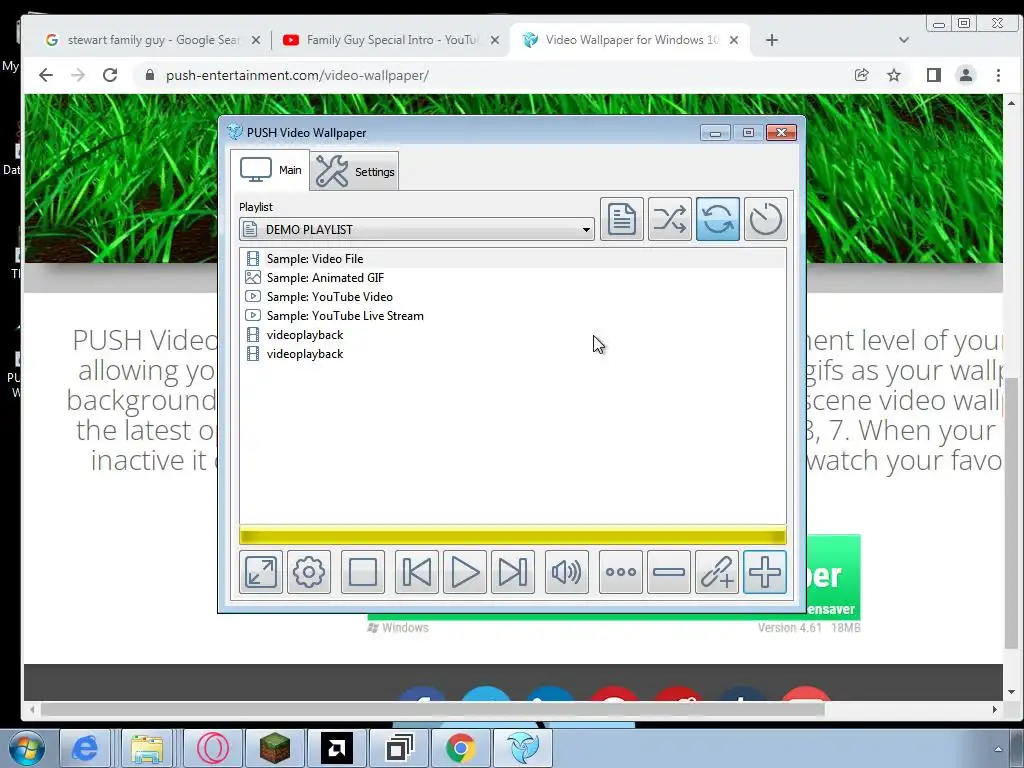
Task: Open the three-dots more options button
Action: click(620, 572)
